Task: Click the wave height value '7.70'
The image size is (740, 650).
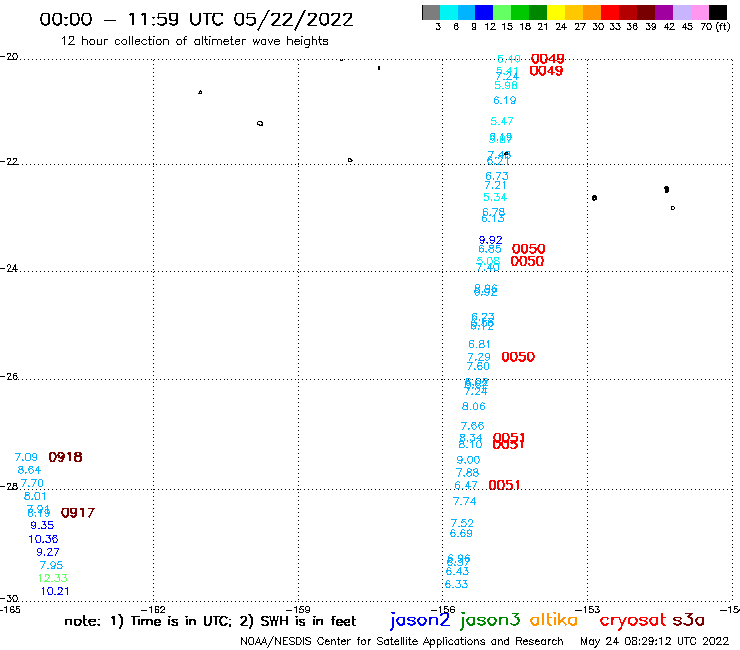Action: coord(32,483)
